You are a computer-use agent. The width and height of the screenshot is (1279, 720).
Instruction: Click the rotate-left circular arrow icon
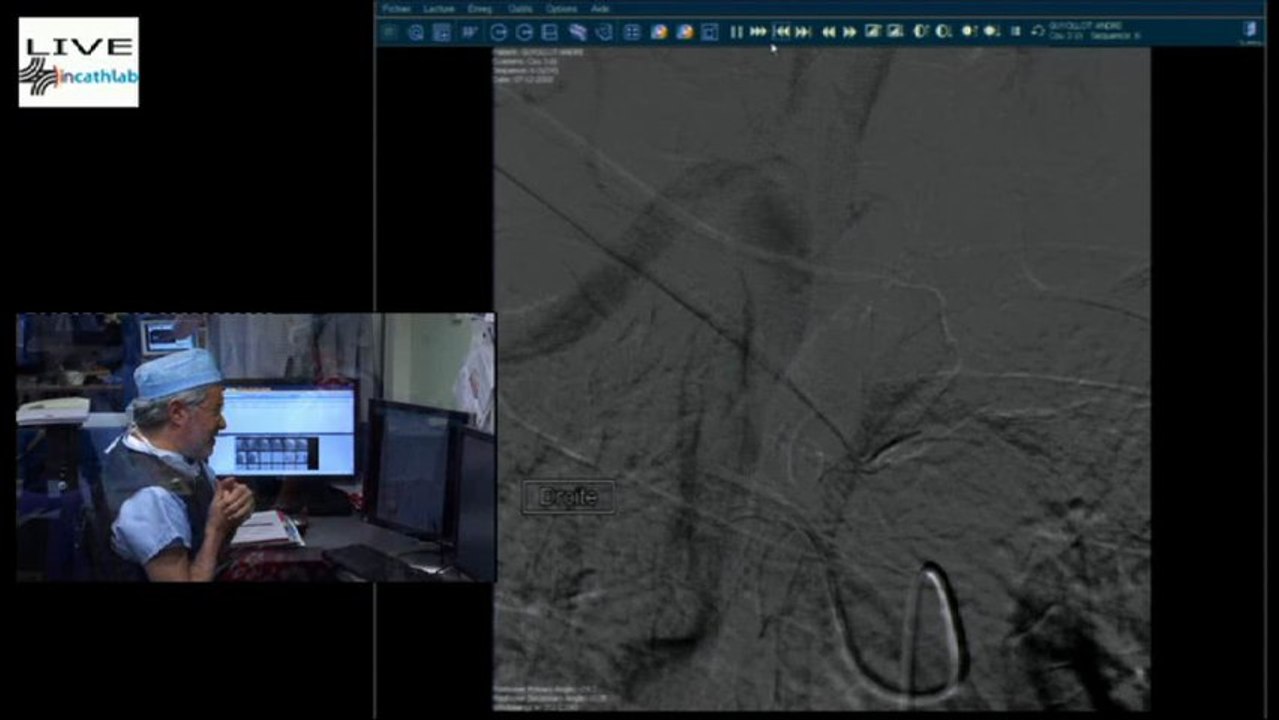pos(498,32)
